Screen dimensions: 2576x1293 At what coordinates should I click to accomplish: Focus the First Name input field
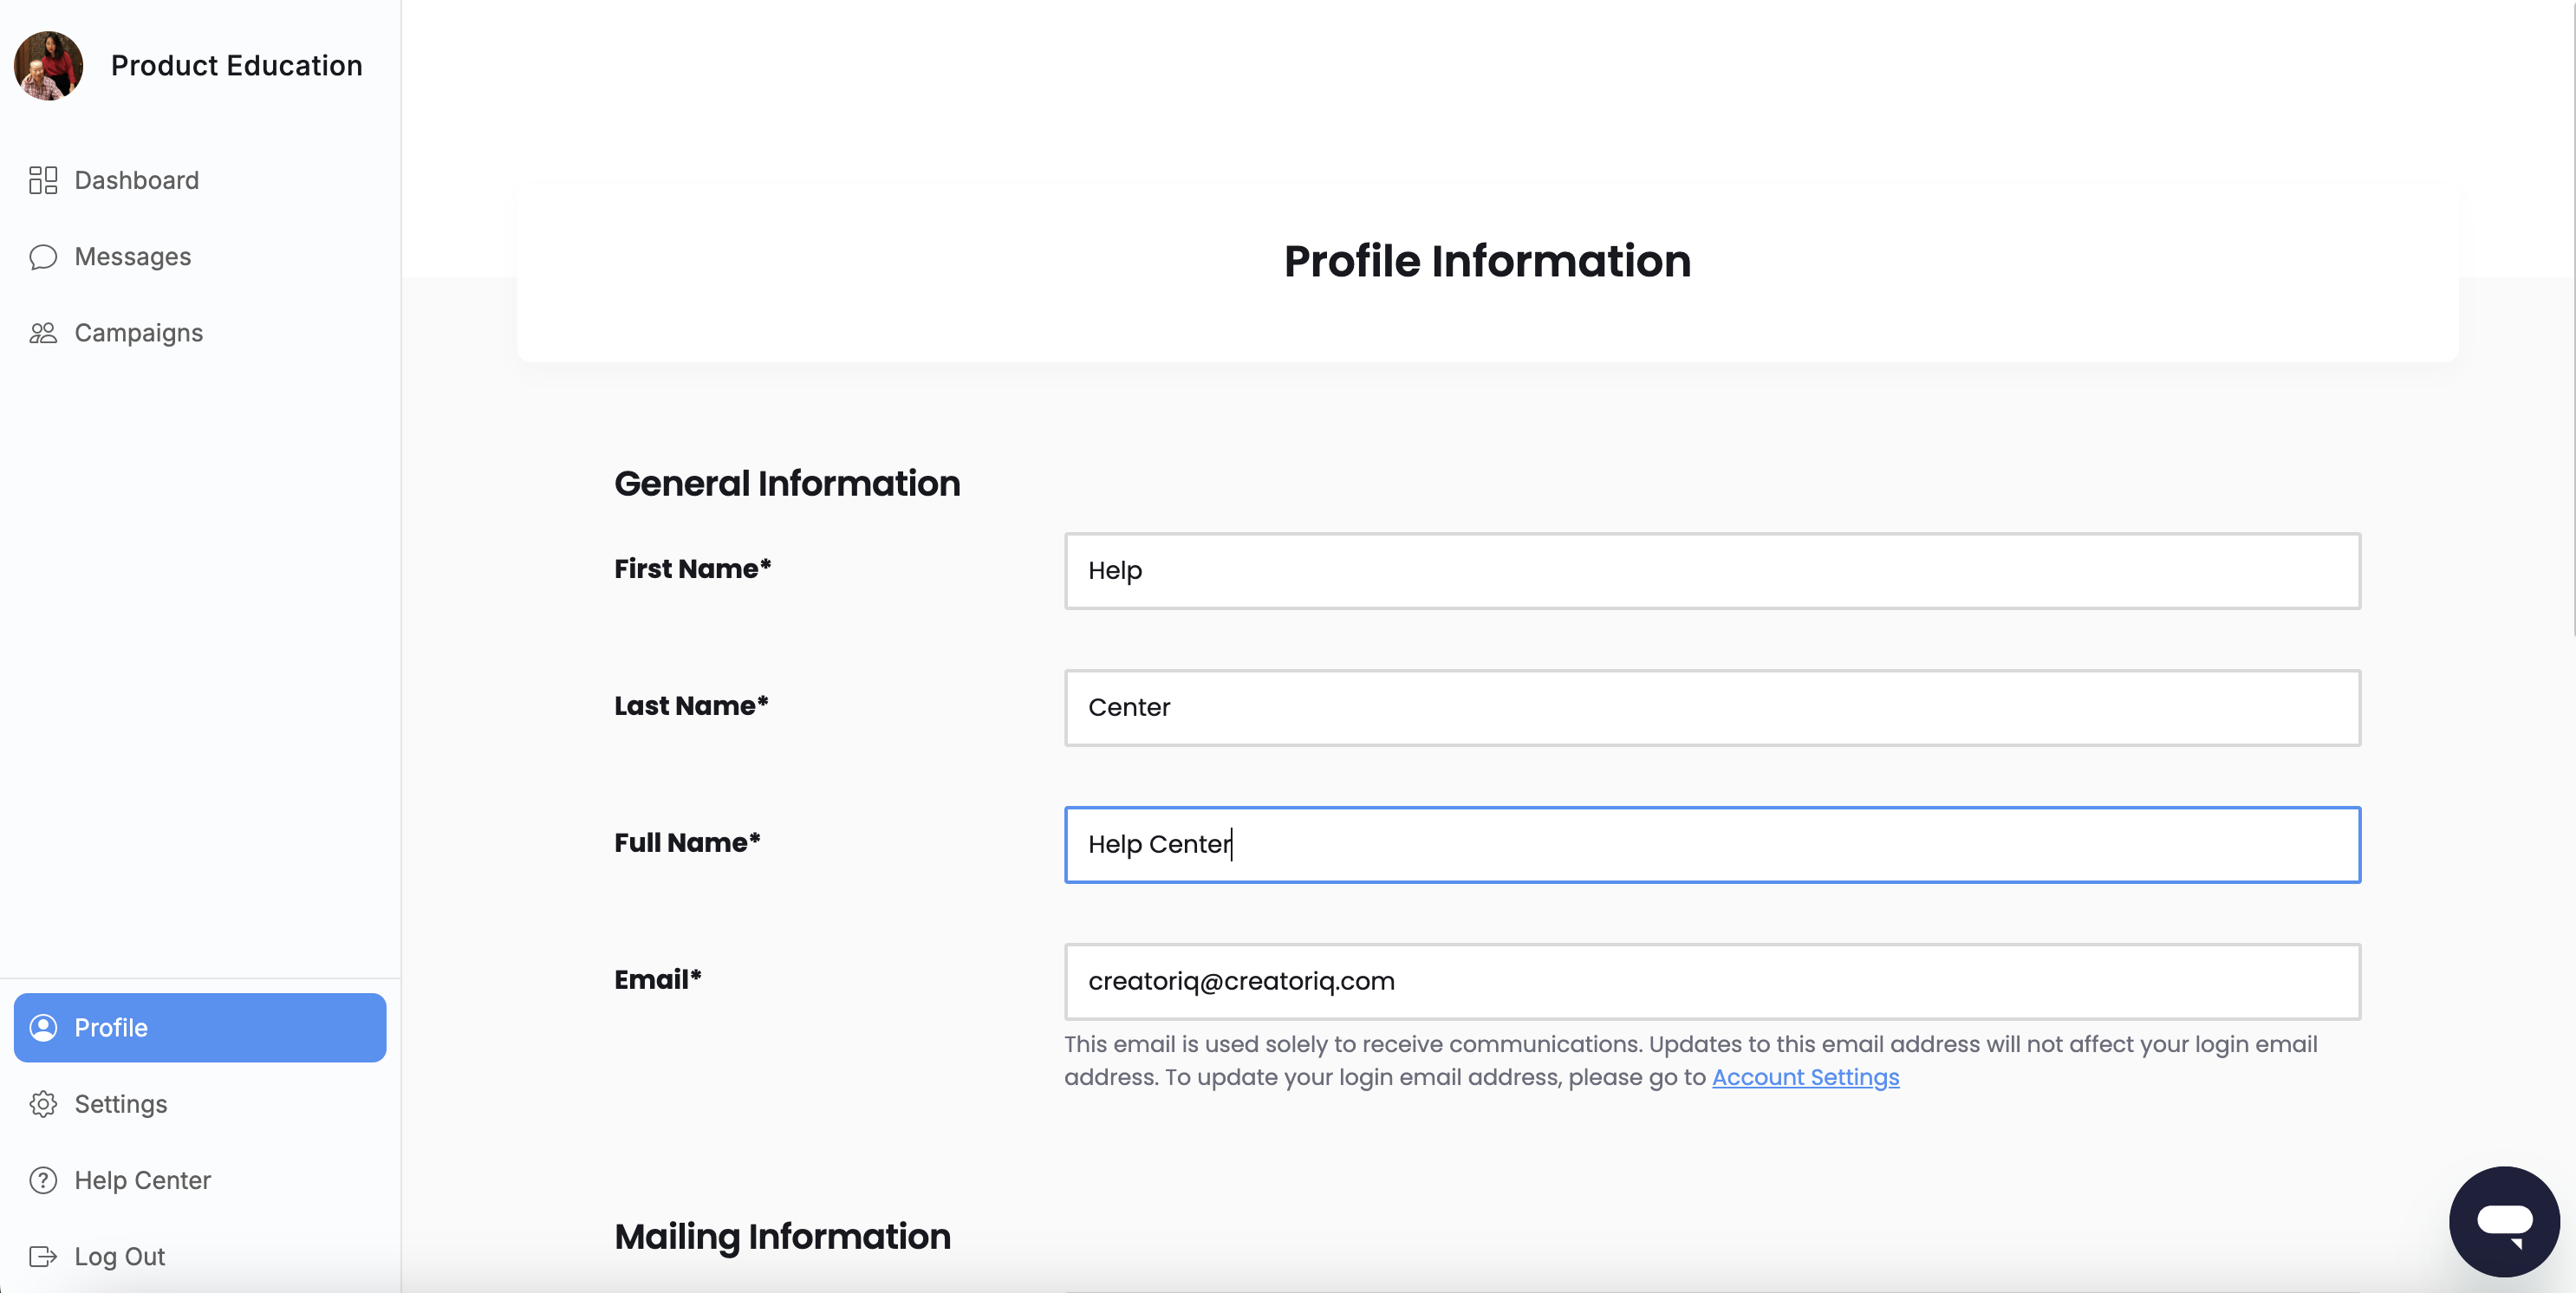1712,571
